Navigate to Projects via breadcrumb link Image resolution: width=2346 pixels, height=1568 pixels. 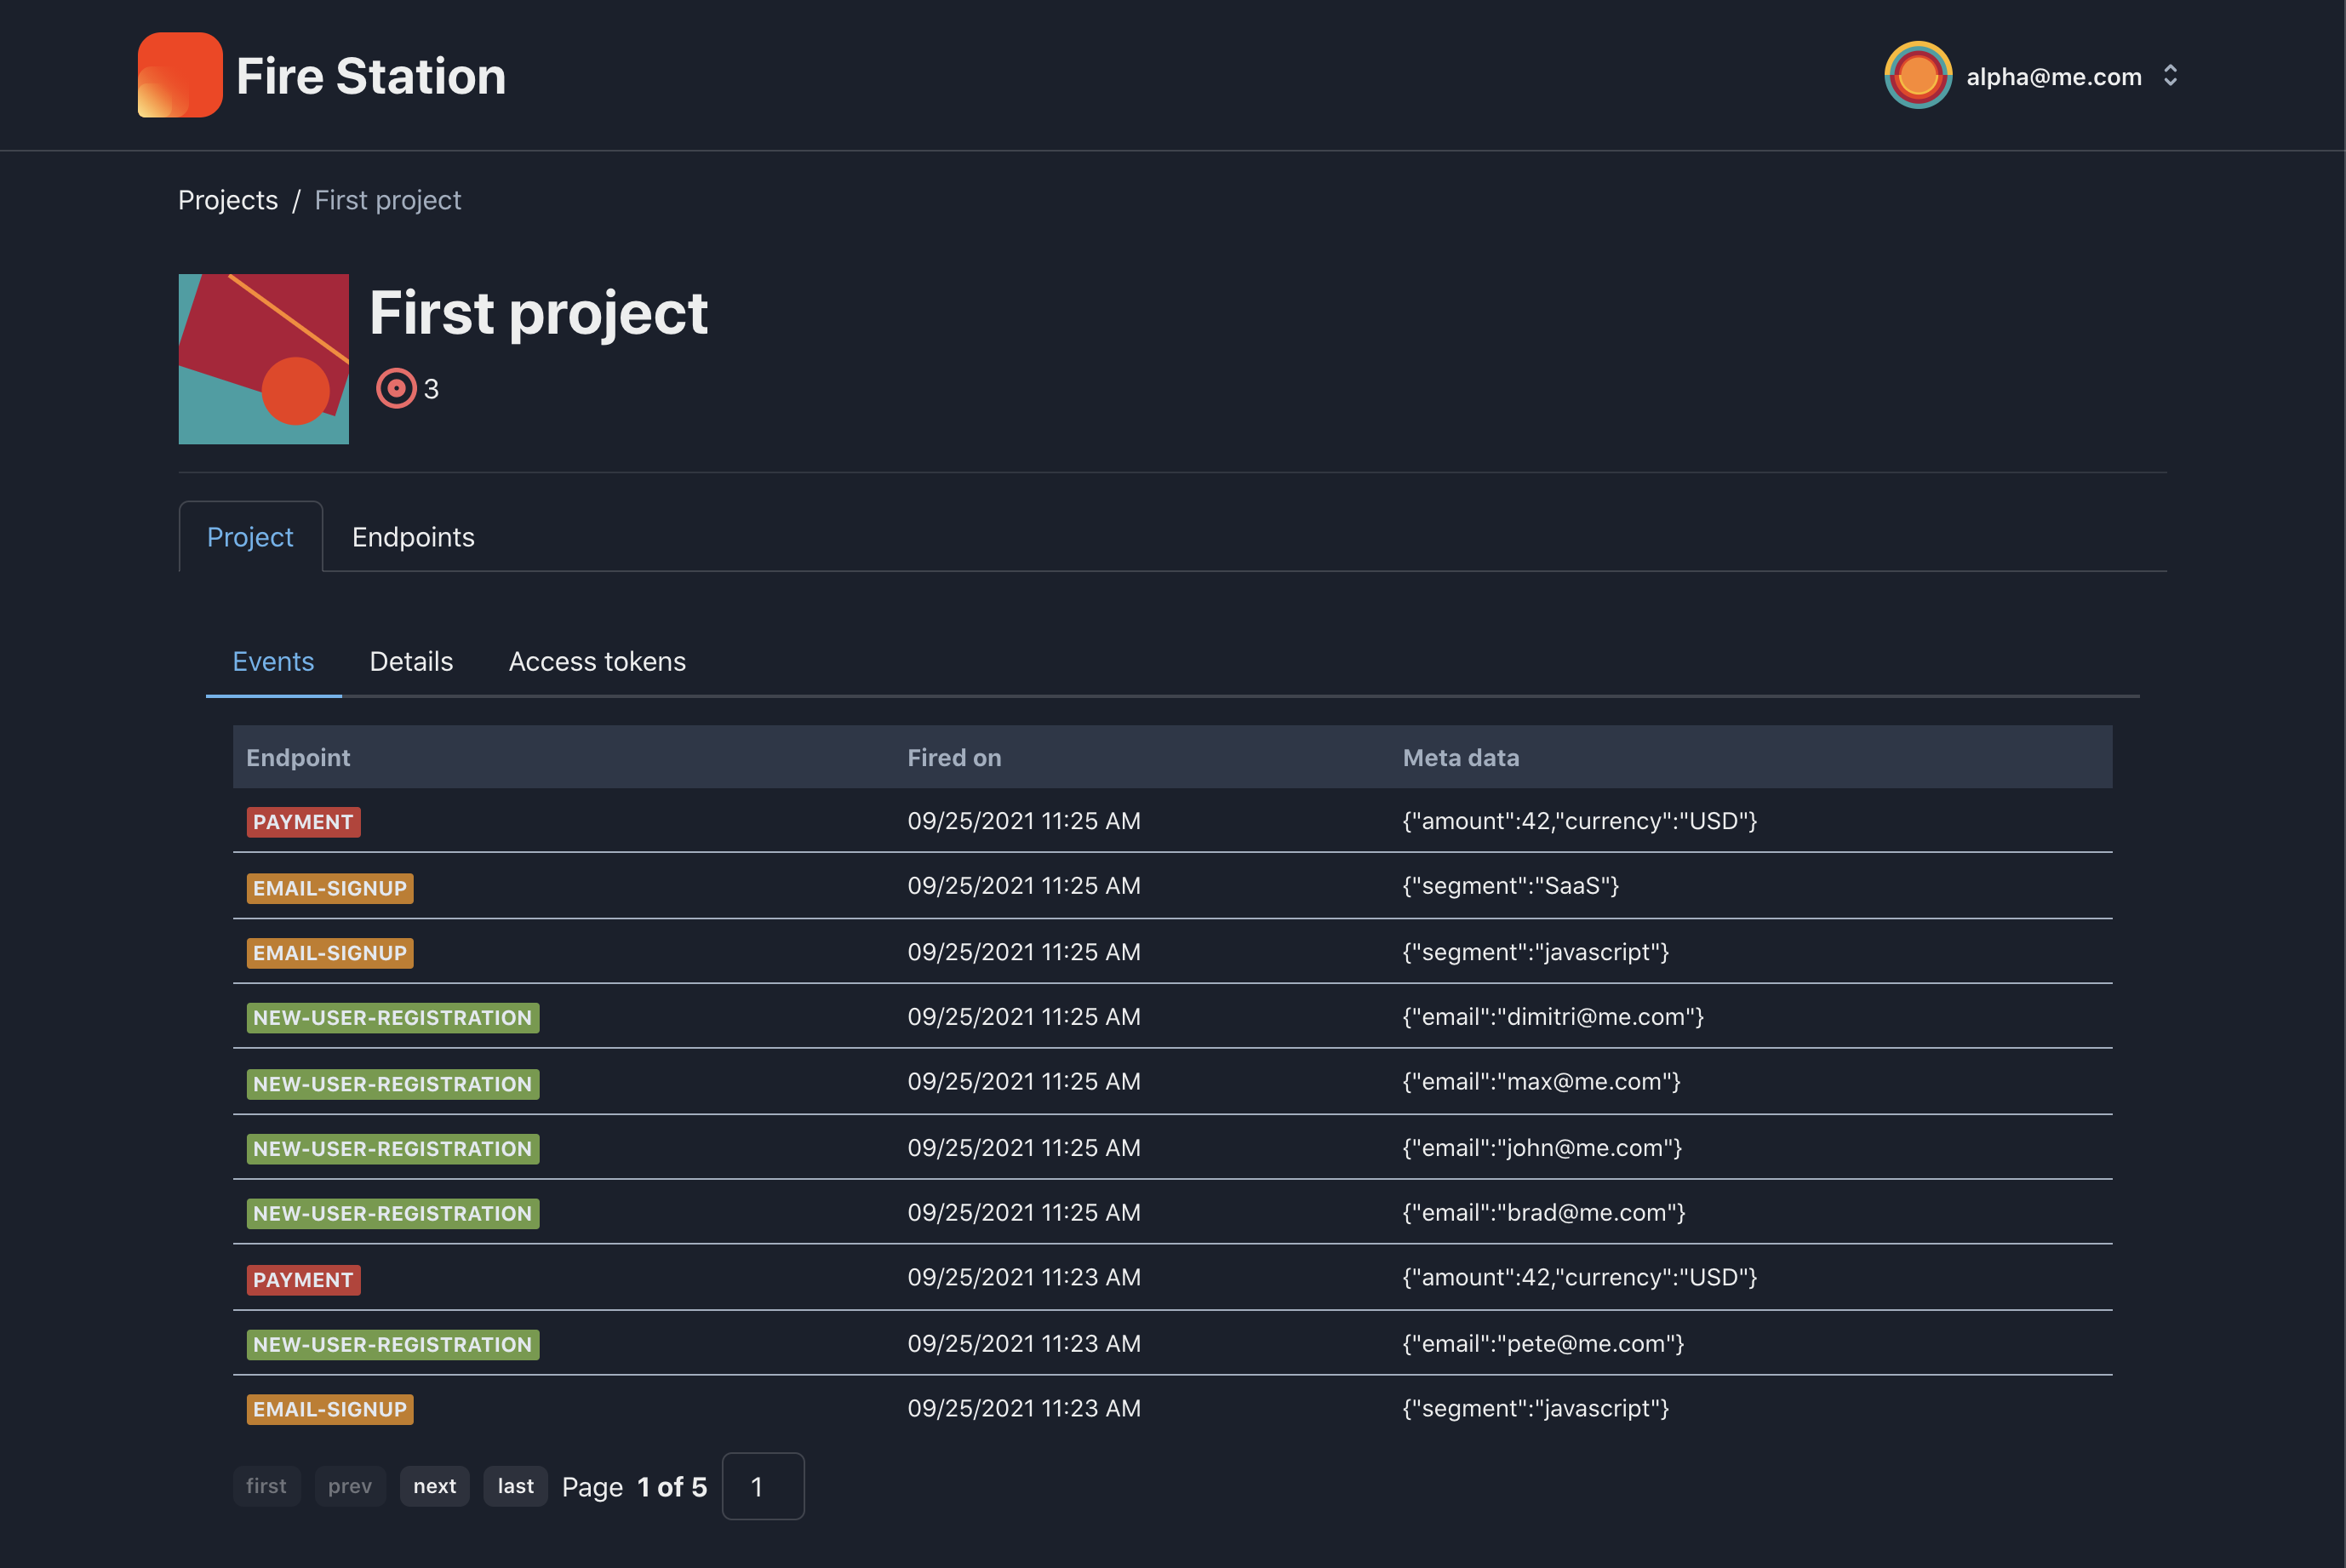pyautogui.click(x=228, y=200)
